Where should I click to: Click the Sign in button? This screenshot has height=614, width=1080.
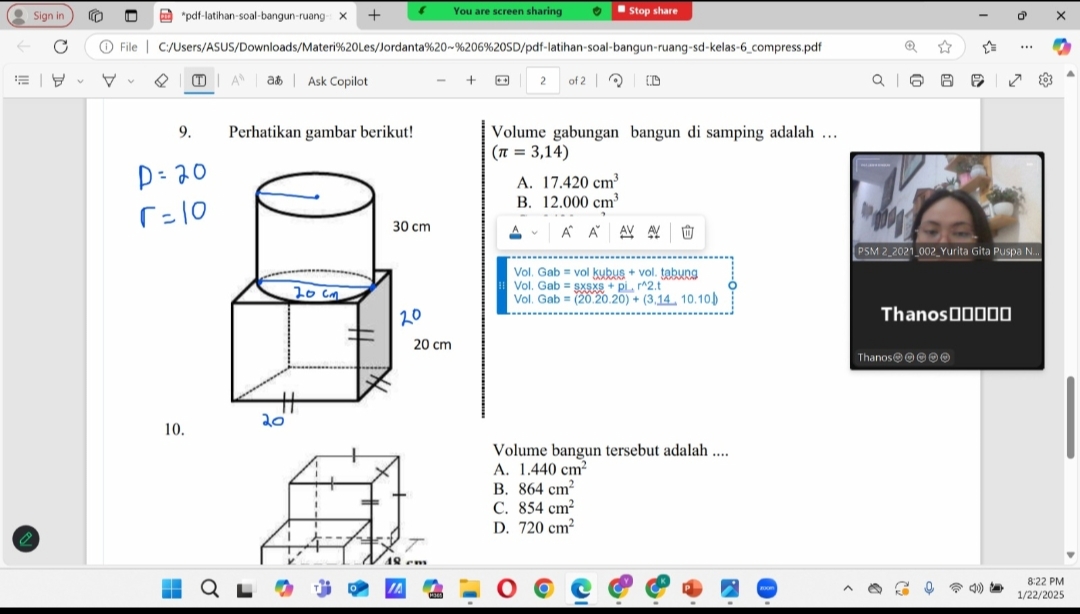tap(40, 15)
